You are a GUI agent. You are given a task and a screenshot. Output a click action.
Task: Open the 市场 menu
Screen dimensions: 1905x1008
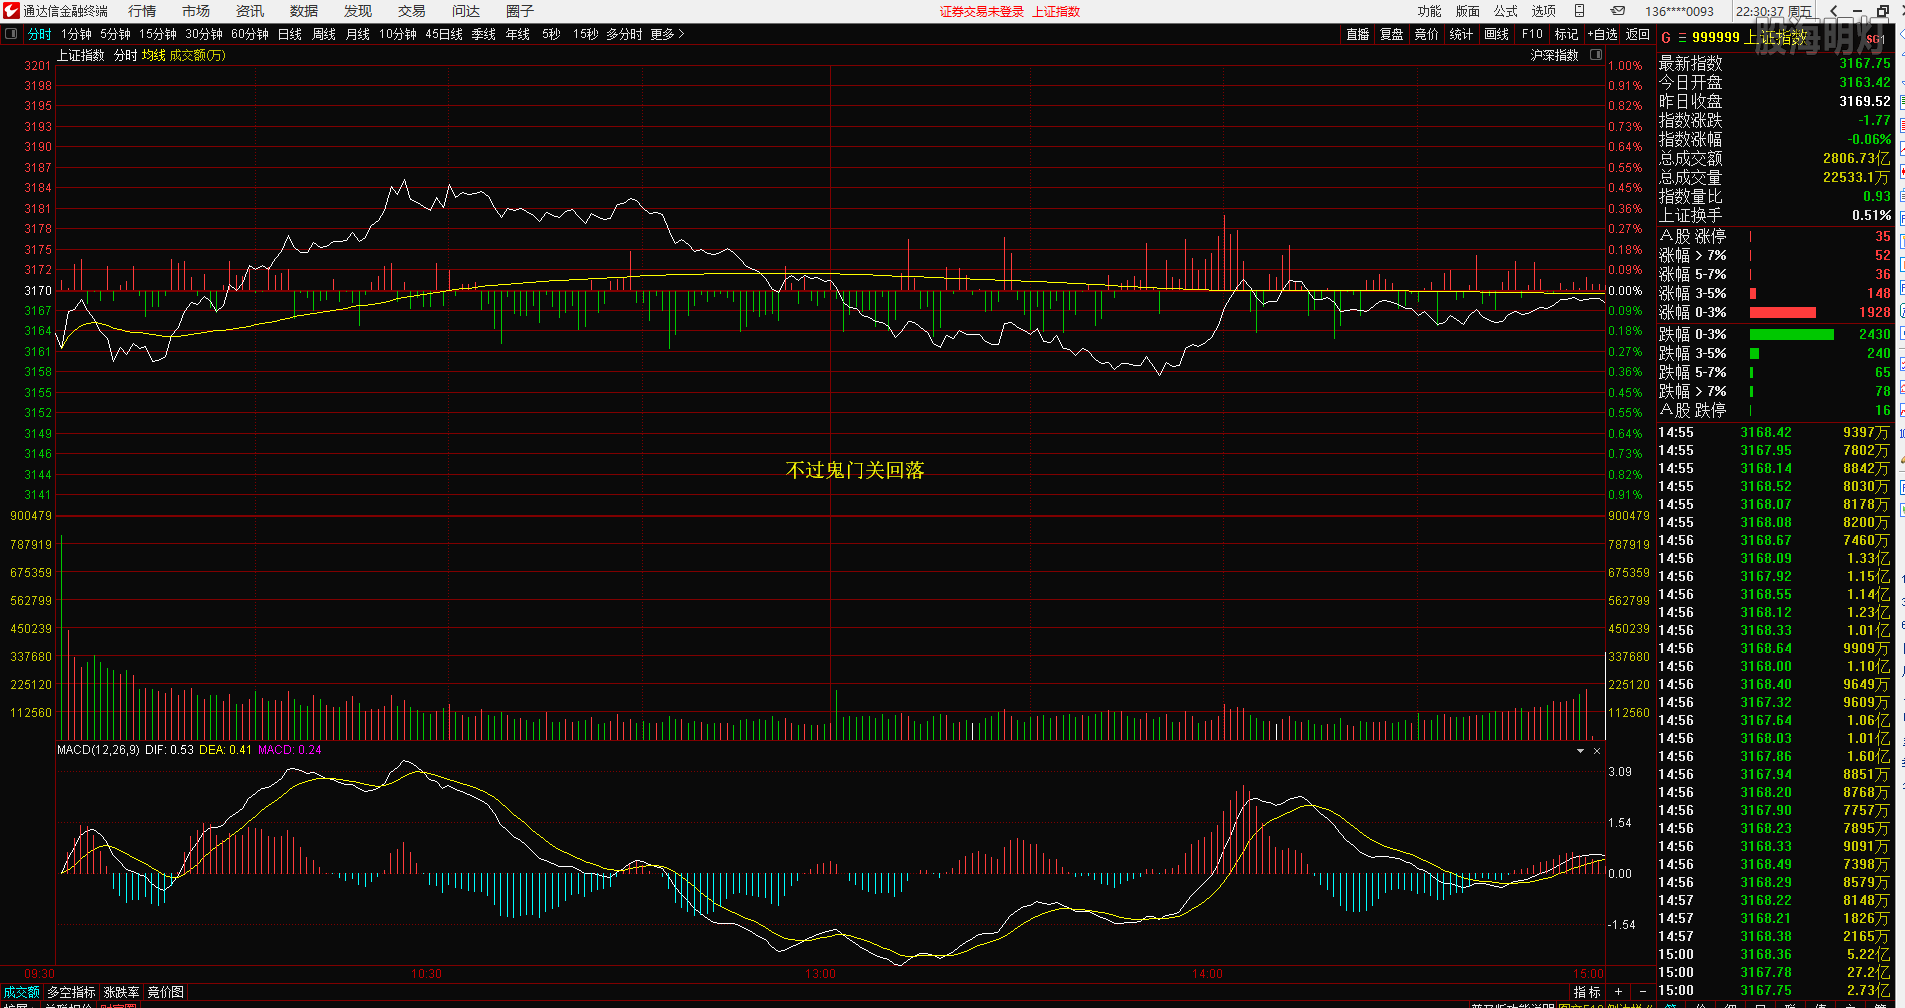point(196,11)
